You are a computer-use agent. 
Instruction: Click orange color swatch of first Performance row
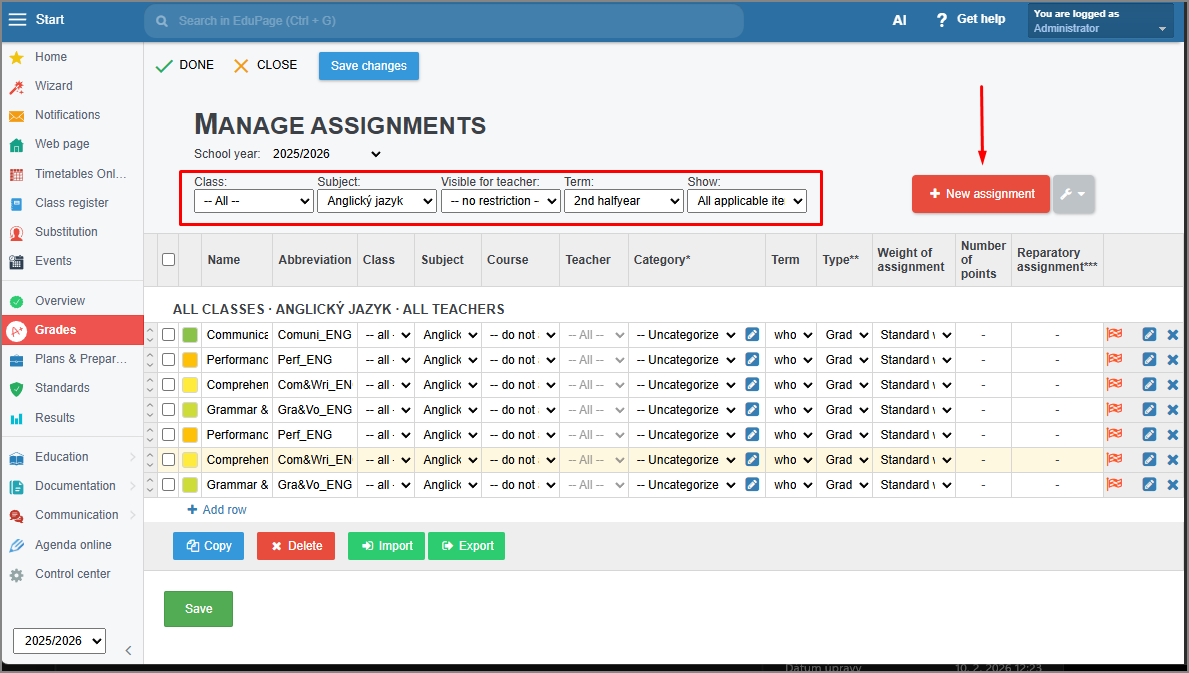[x=190, y=360]
